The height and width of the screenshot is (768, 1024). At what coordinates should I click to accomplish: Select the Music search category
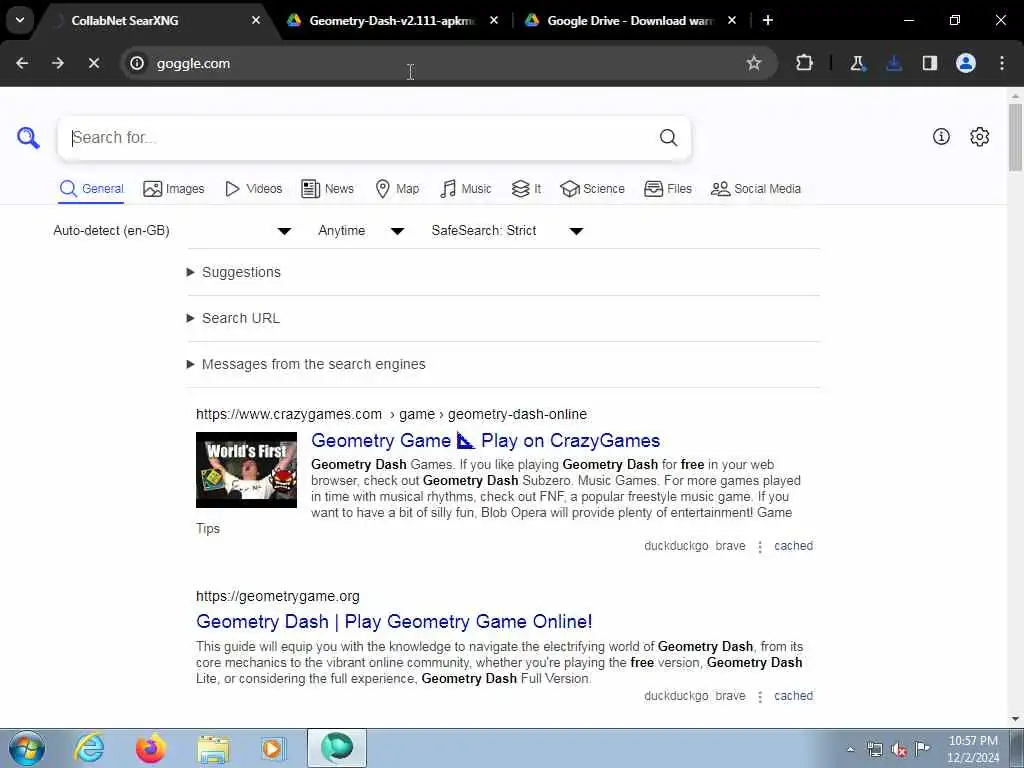point(466,189)
